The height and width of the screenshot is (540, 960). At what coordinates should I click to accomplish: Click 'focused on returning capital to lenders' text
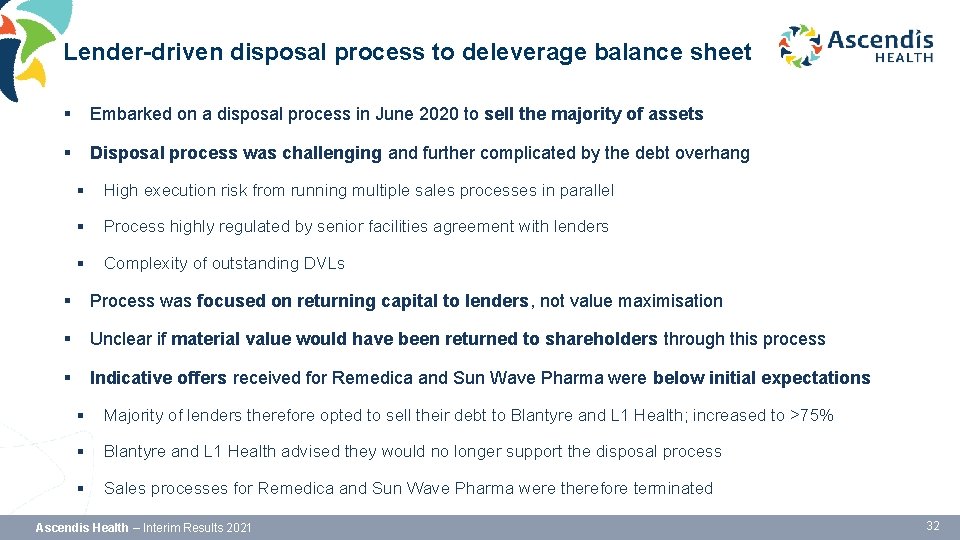click(x=362, y=301)
